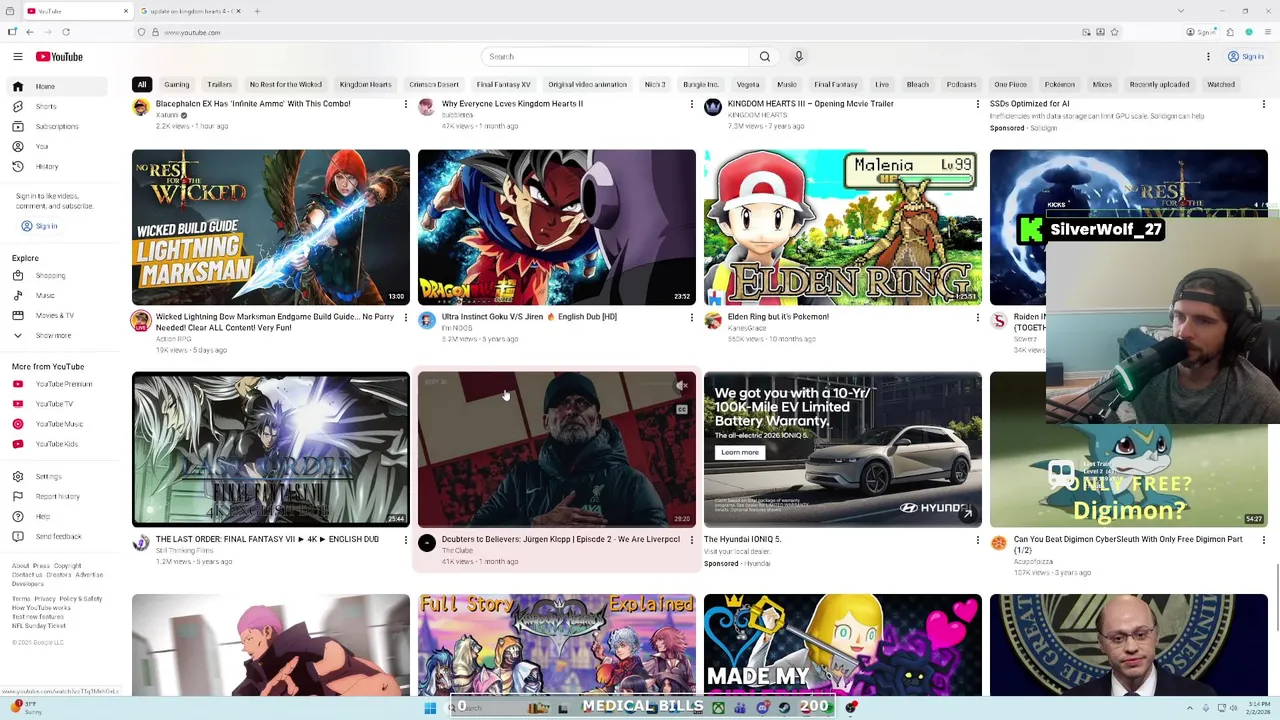Screen dimensions: 1280x720
Task: Open browser application menu button
Action: coord(1266,32)
